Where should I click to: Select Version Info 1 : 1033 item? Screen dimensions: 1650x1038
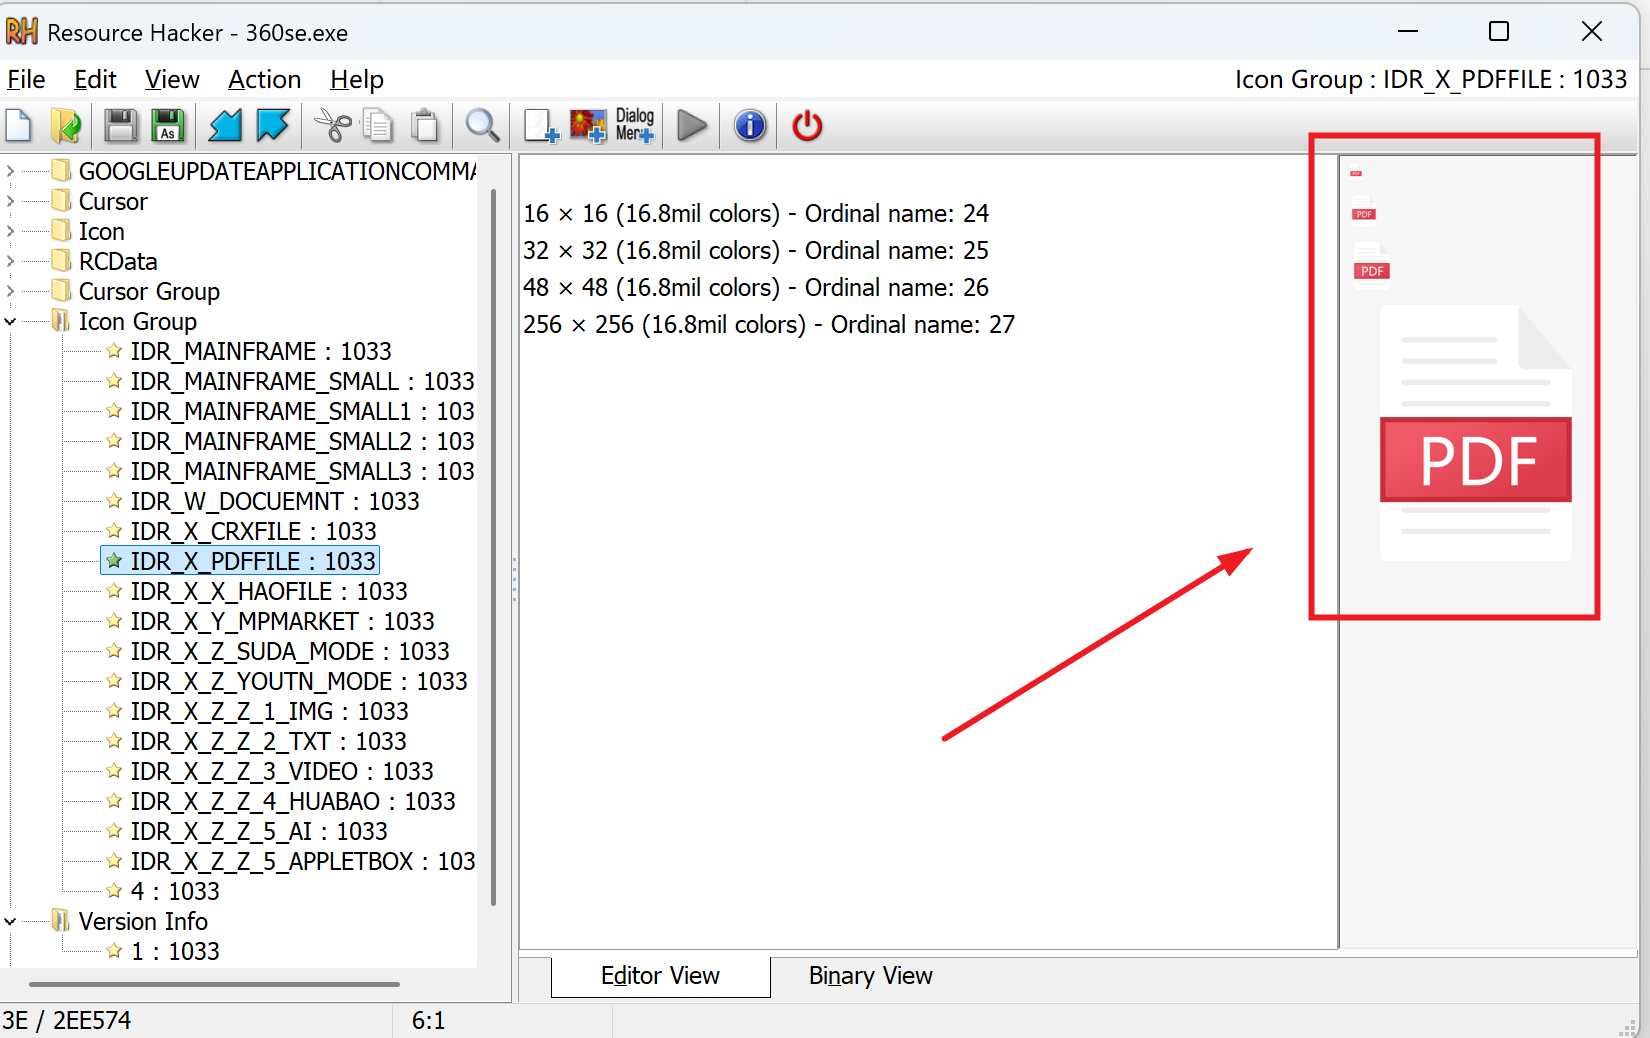click(x=175, y=951)
